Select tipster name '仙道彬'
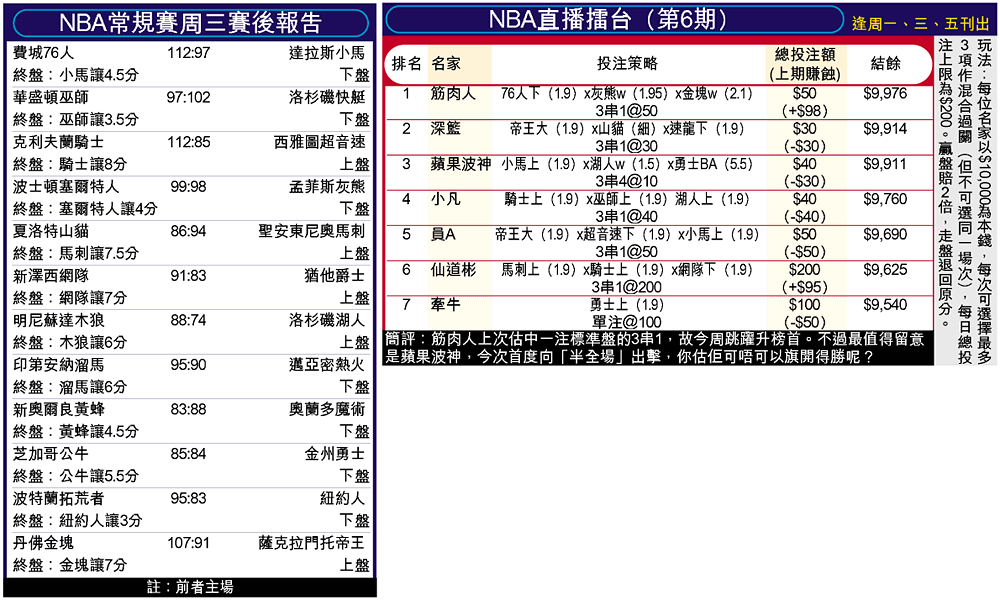 click(453, 270)
